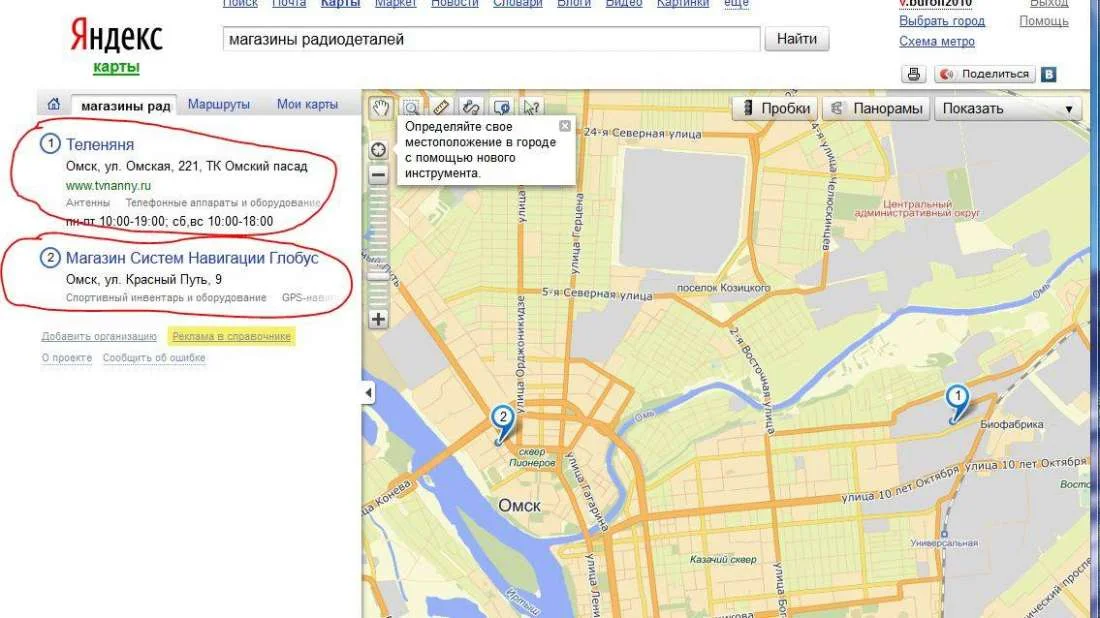Open the Маркет top menu item
Viewport: 1100px width, 618px height.
395,4
